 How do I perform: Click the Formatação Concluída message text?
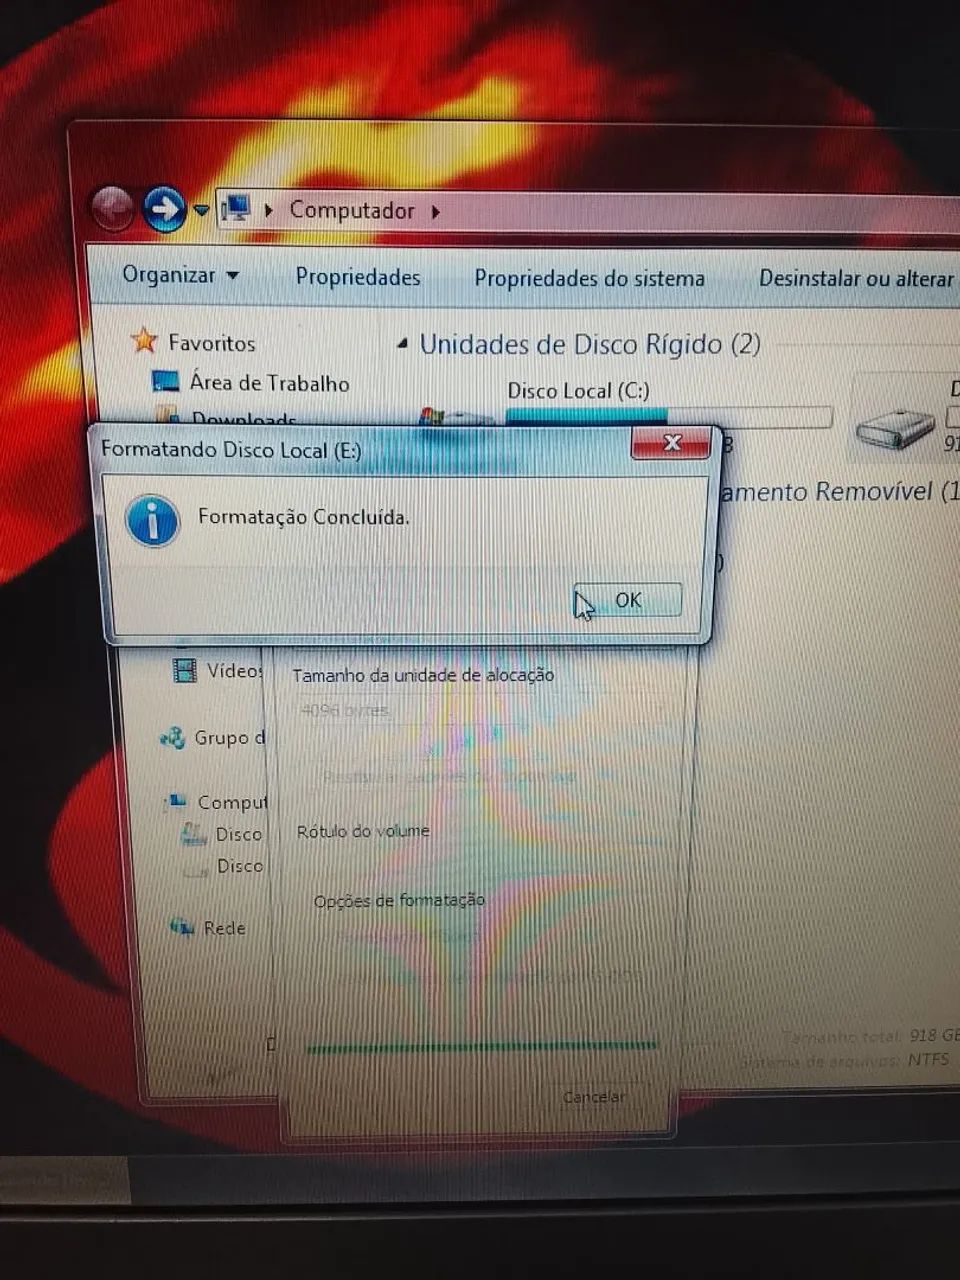304,517
